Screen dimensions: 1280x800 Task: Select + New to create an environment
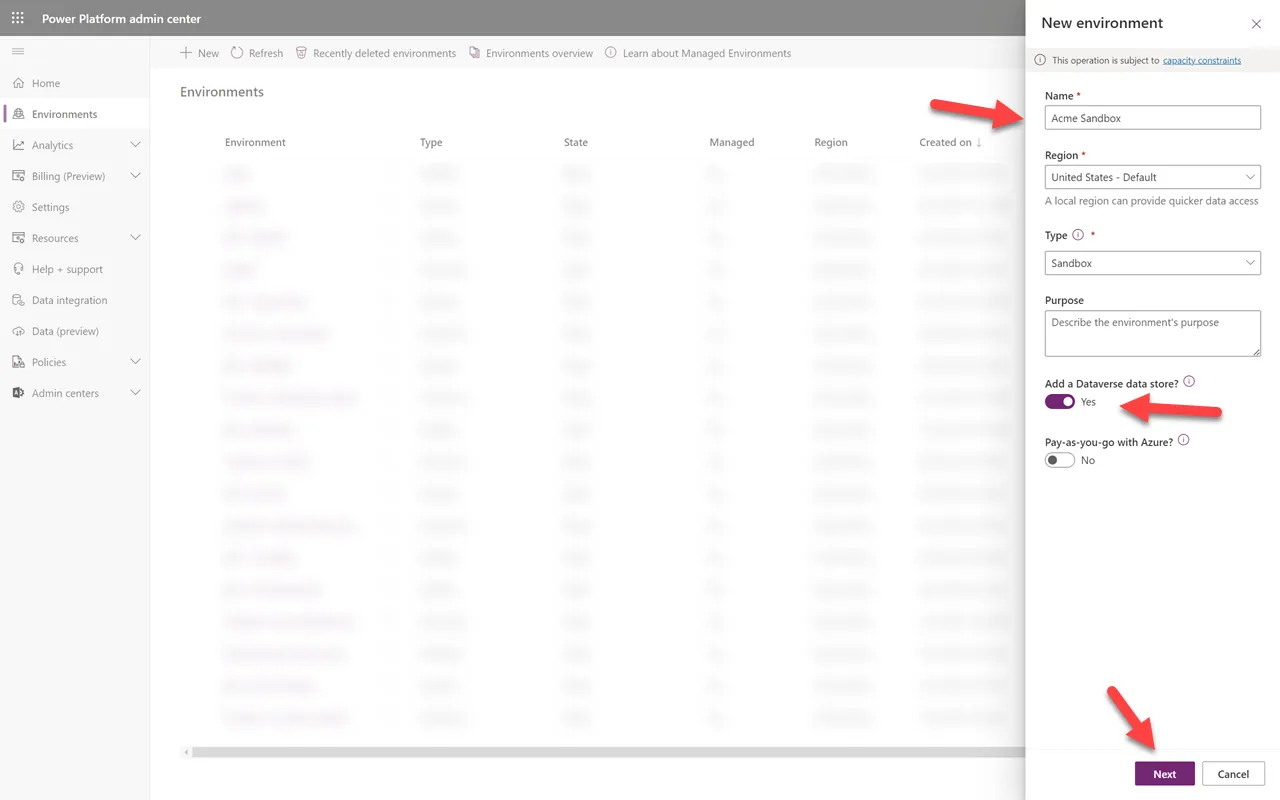coord(199,52)
